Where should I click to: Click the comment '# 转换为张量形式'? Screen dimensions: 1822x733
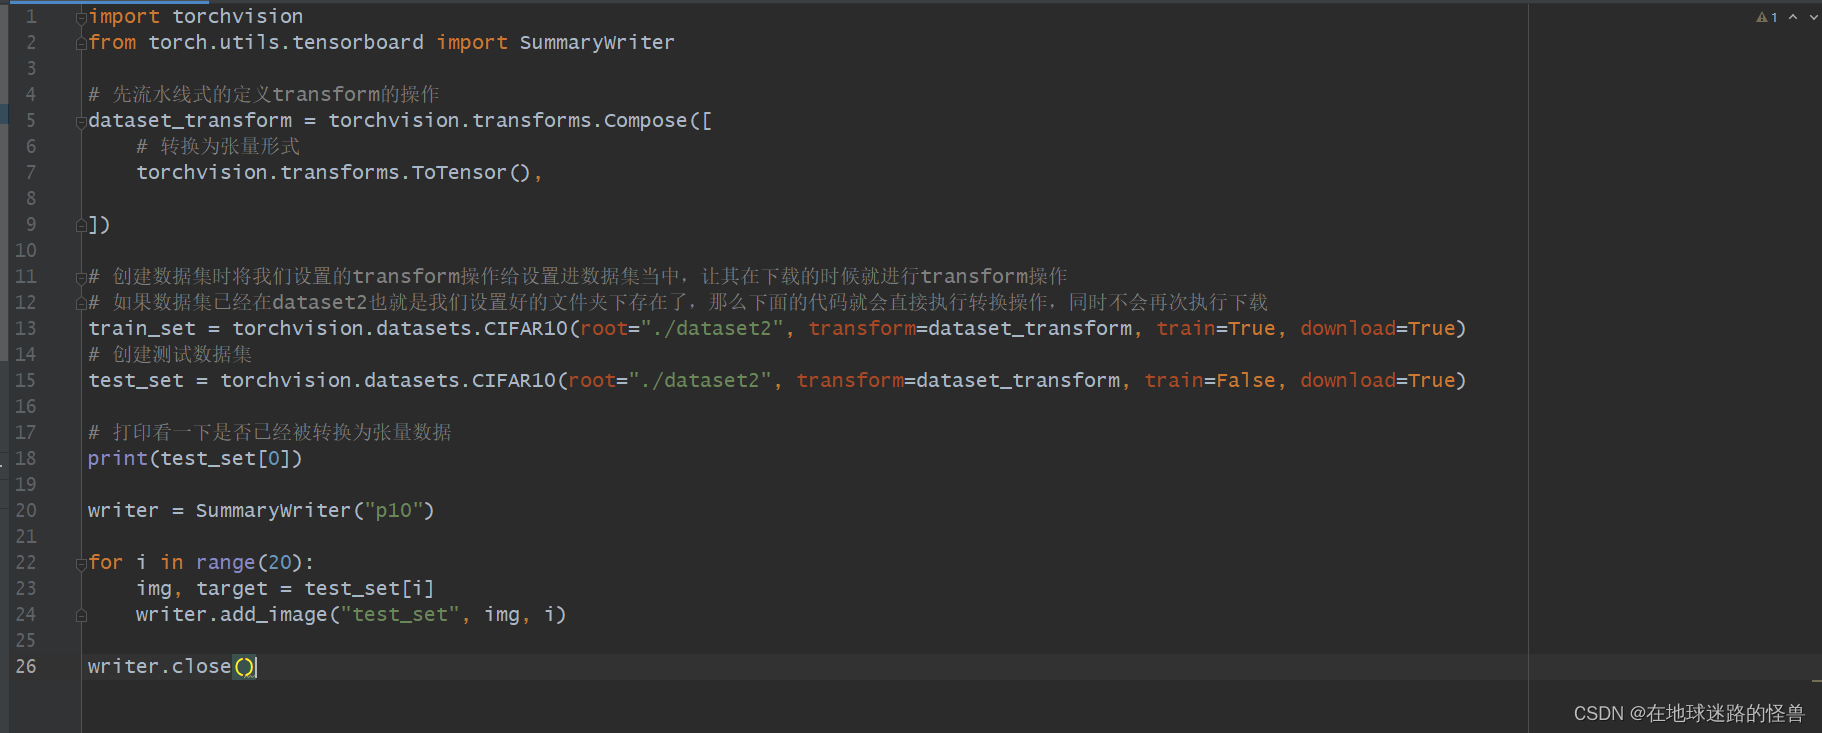(x=218, y=146)
